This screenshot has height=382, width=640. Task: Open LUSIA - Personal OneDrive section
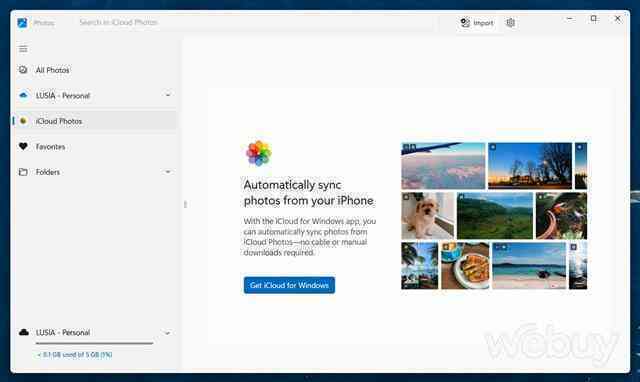click(x=96, y=96)
